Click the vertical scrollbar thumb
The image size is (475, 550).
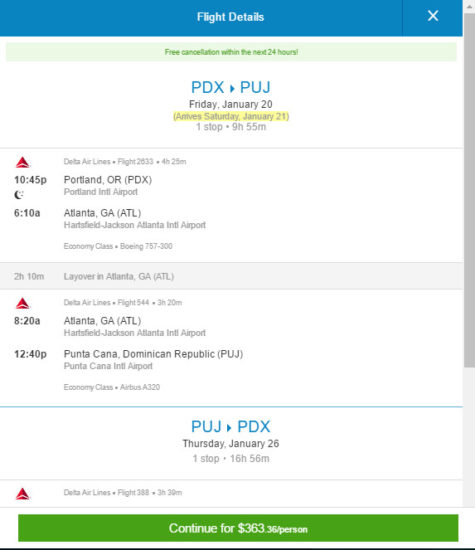point(469,189)
